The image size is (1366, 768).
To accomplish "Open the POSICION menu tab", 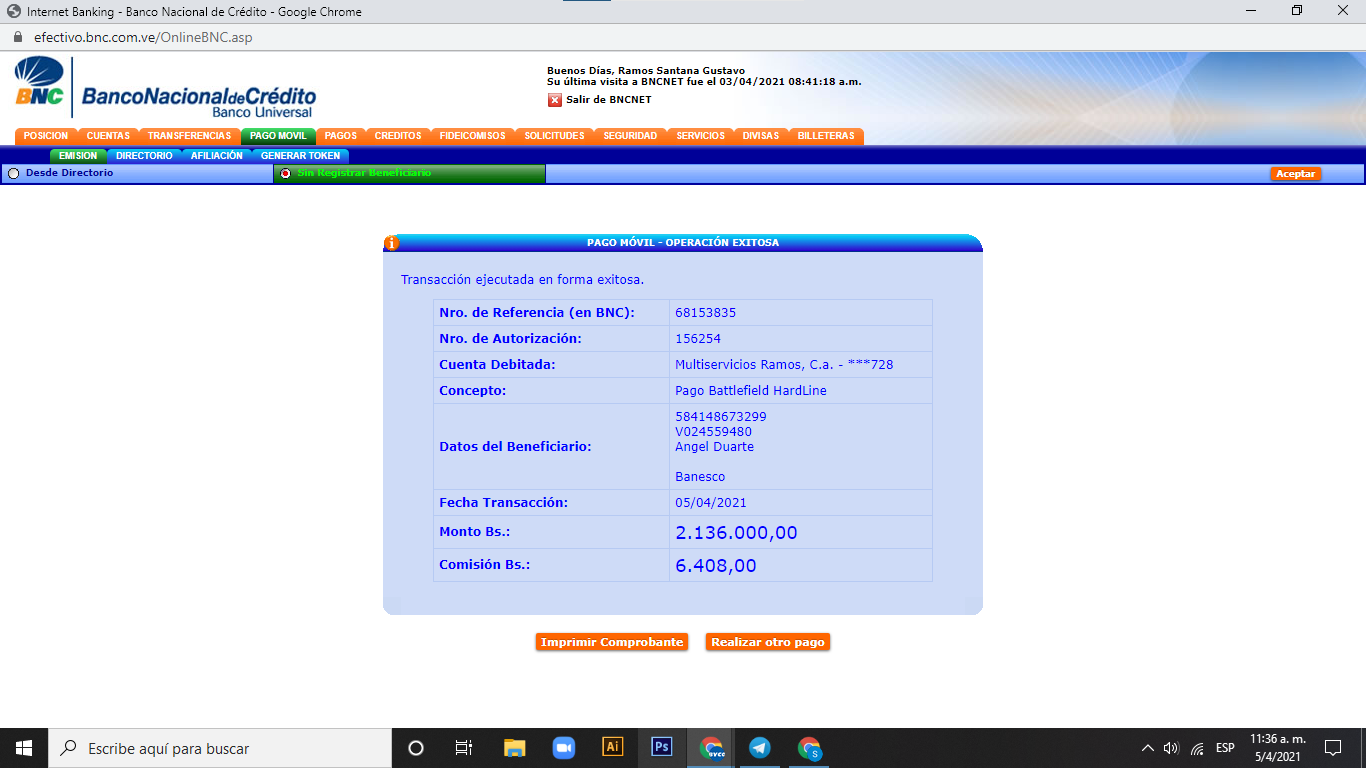I will point(46,136).
